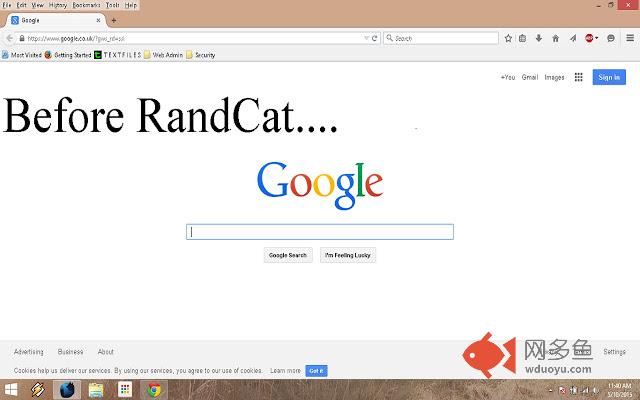Screen dimensions: 640x400
Task: Open the Security bookmark folder
Action: click(x=200, y=55)
